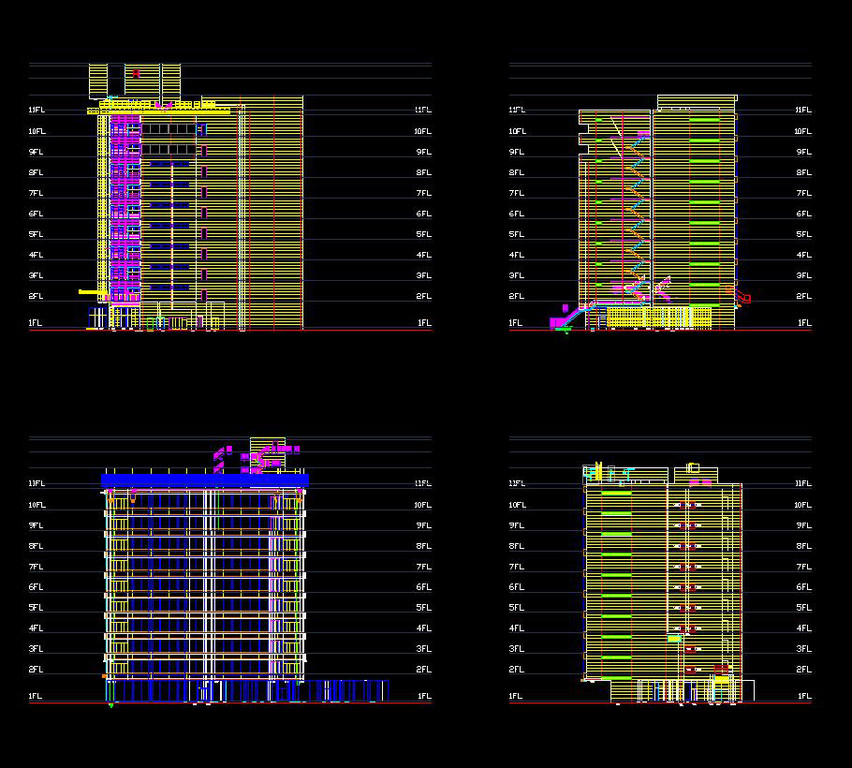The image size is (852, 768).
Task: Click 7FL label right of top-right elevation
Action: [x=804, y=193]
